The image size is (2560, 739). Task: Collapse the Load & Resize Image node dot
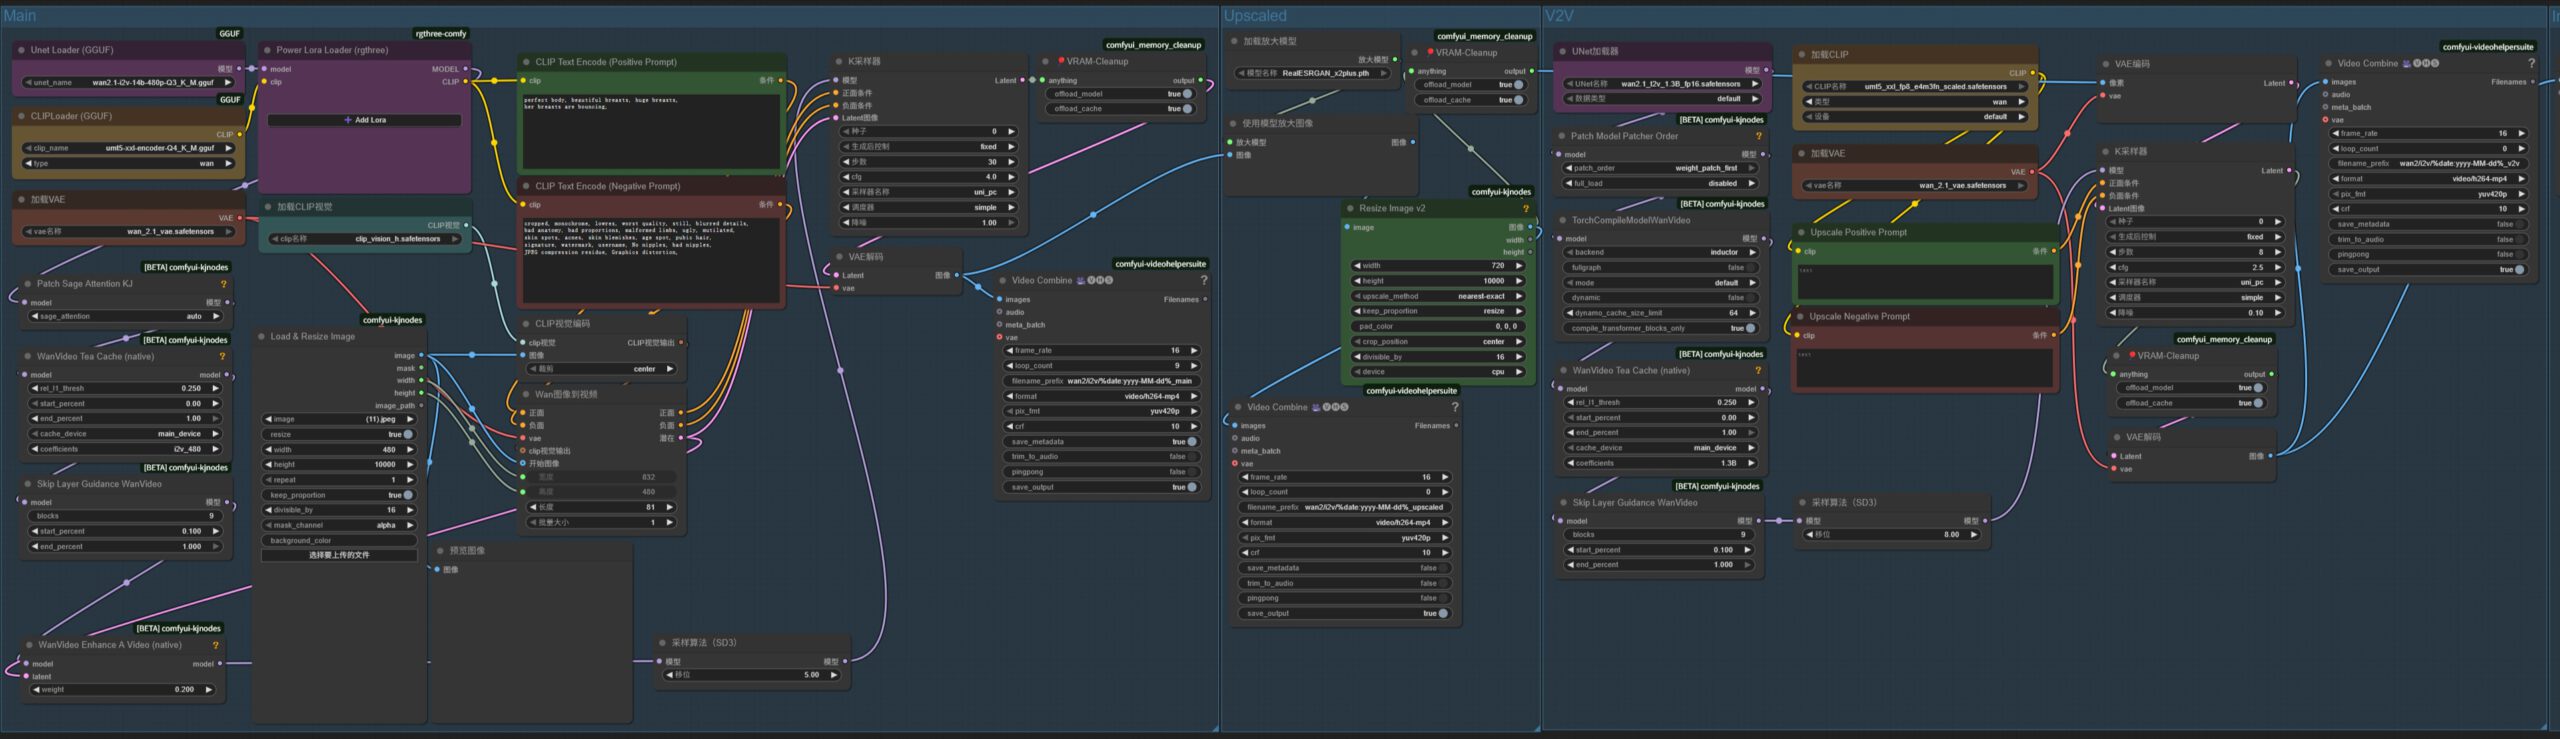pyautogui.click(x=261, y=337)
